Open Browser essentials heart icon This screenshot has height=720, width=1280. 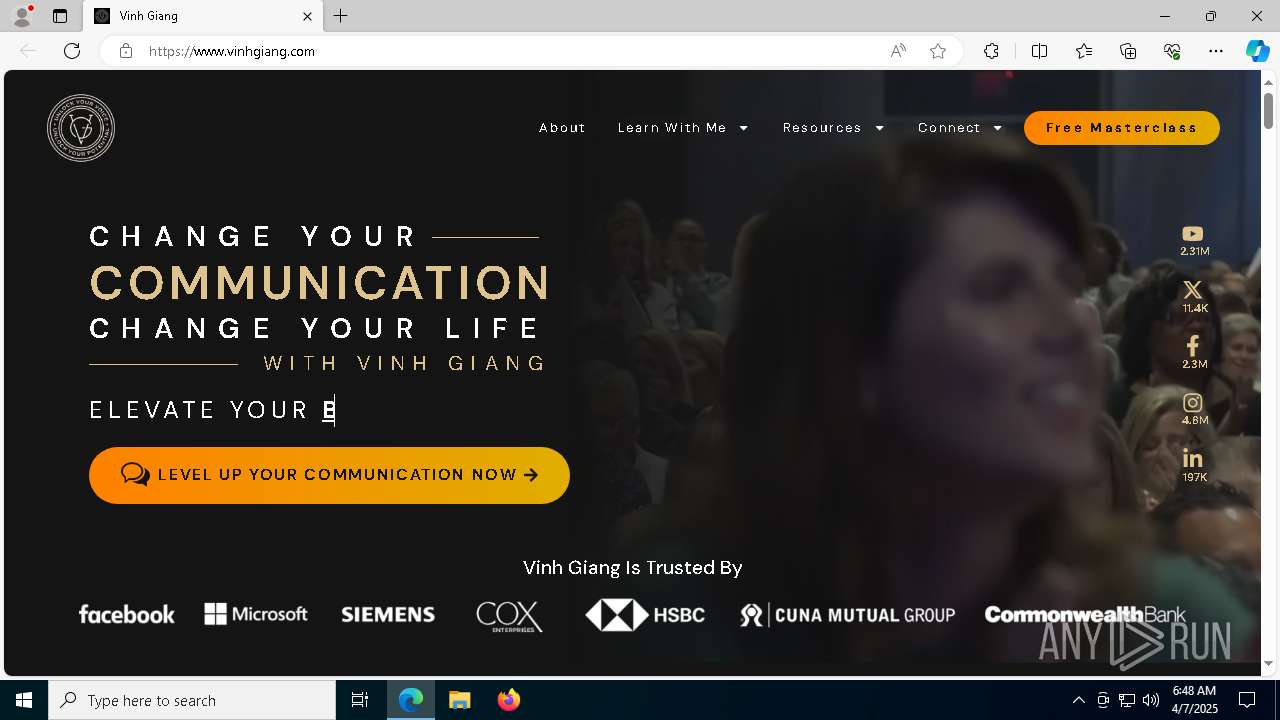pos(1172,51)
